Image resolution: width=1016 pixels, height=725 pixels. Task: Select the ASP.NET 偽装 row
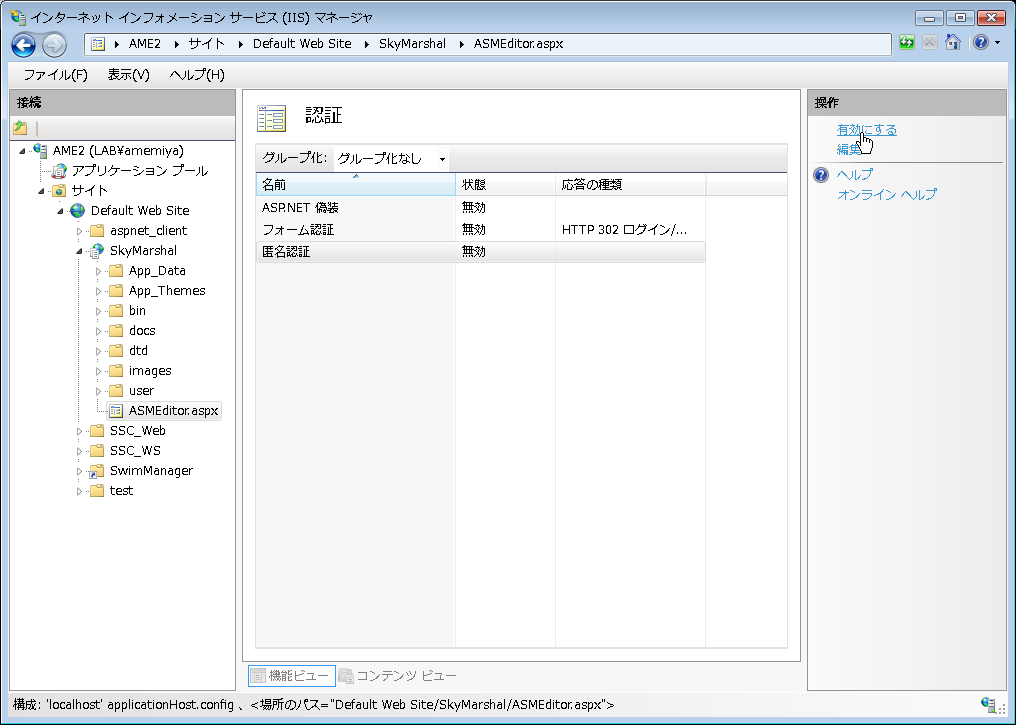click(x=480, y=208)
